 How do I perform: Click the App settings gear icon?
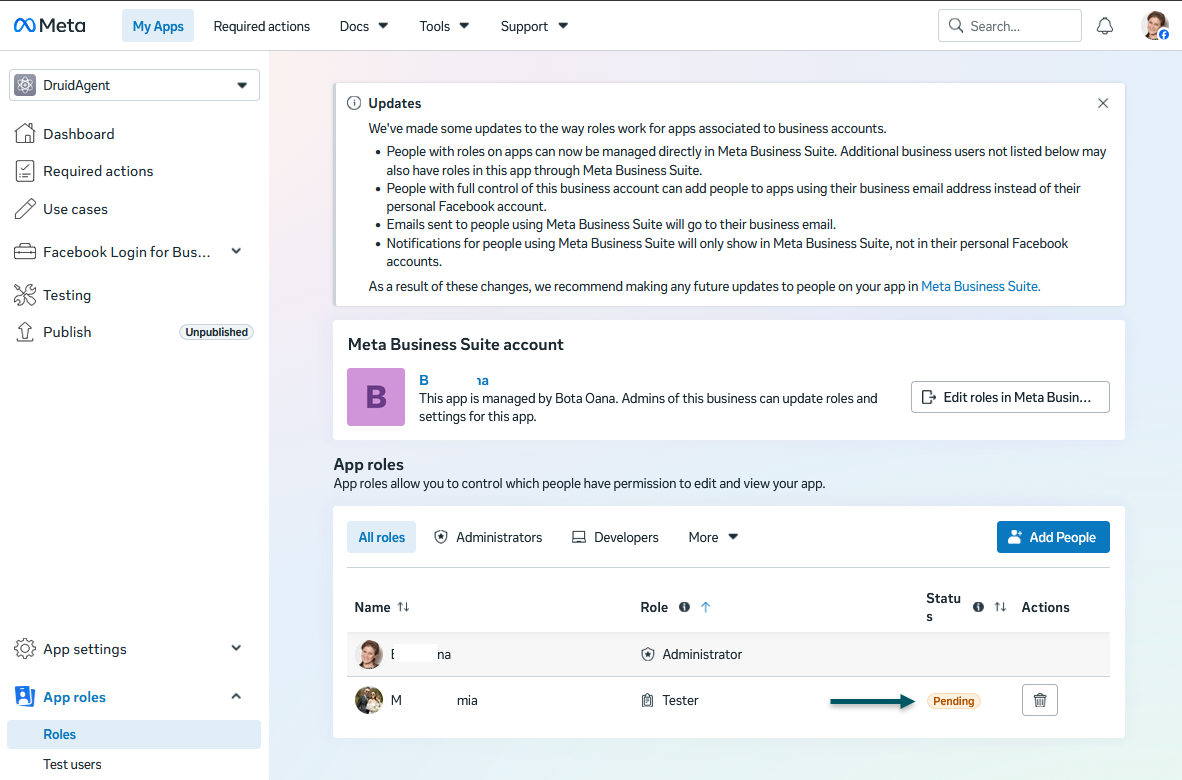tap(25, 649)
